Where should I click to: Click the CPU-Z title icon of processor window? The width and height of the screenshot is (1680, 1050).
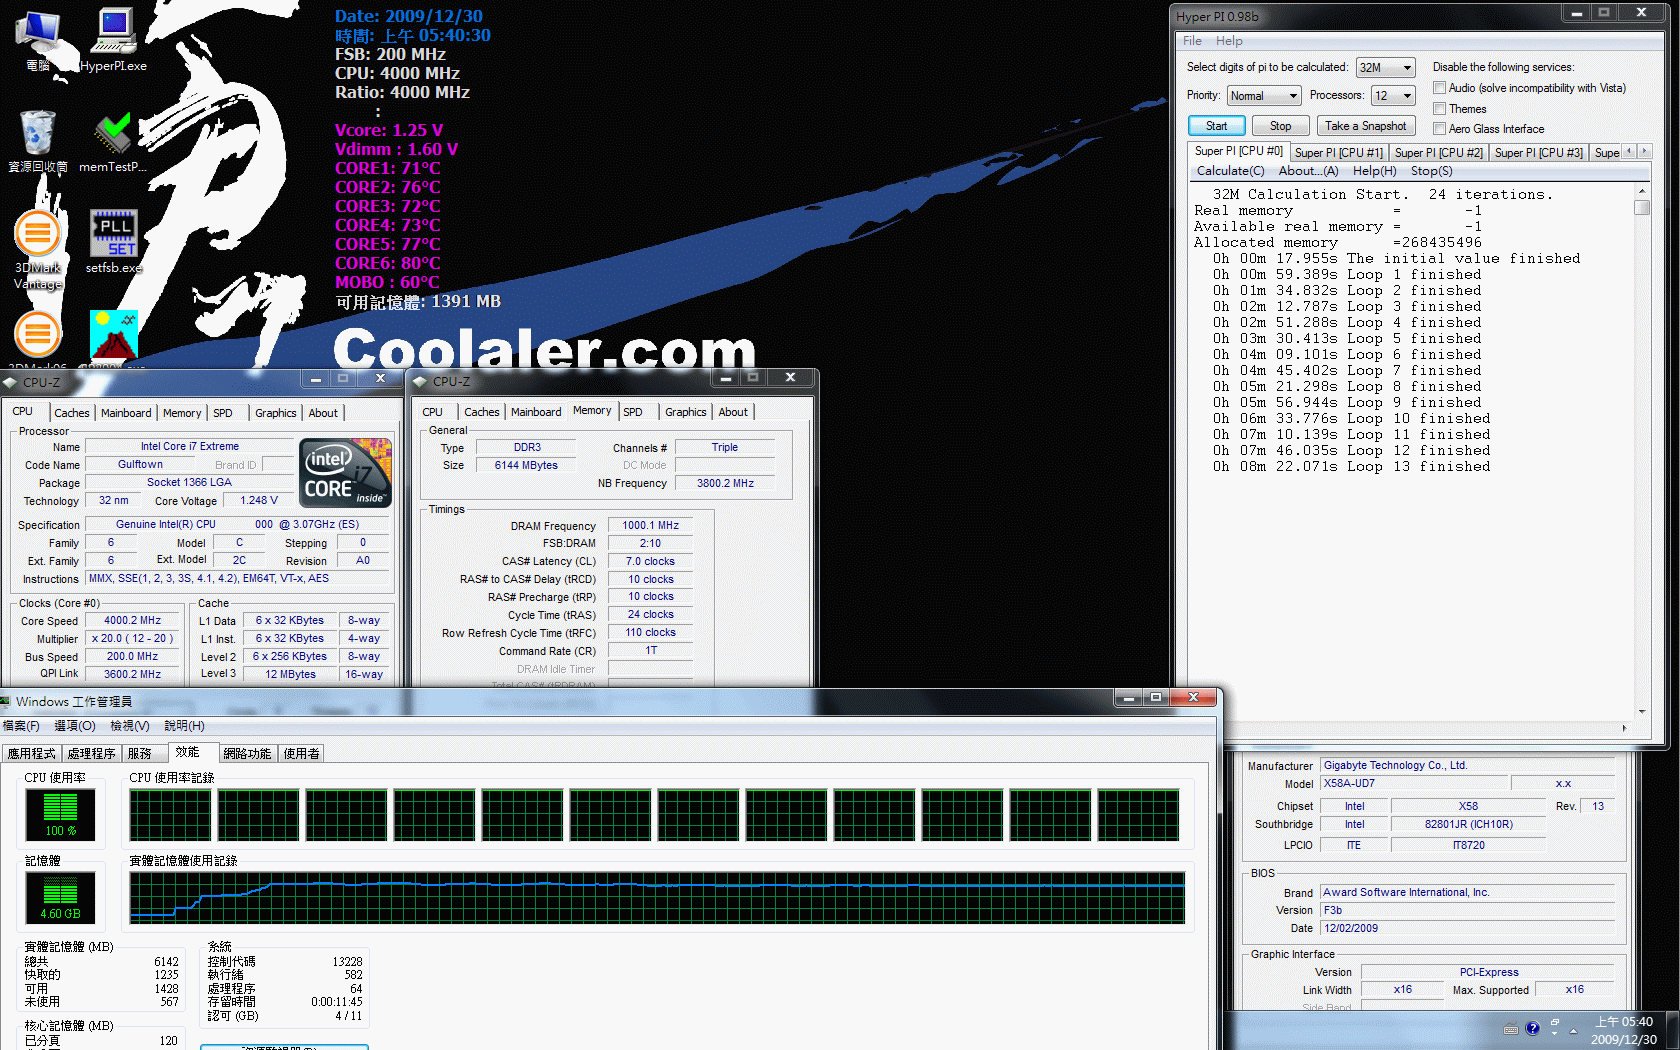[11, 382]
